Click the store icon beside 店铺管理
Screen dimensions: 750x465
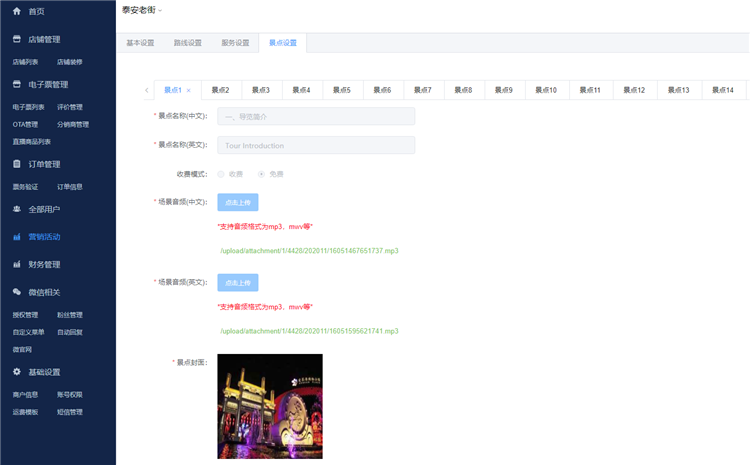tap(17, 39)
